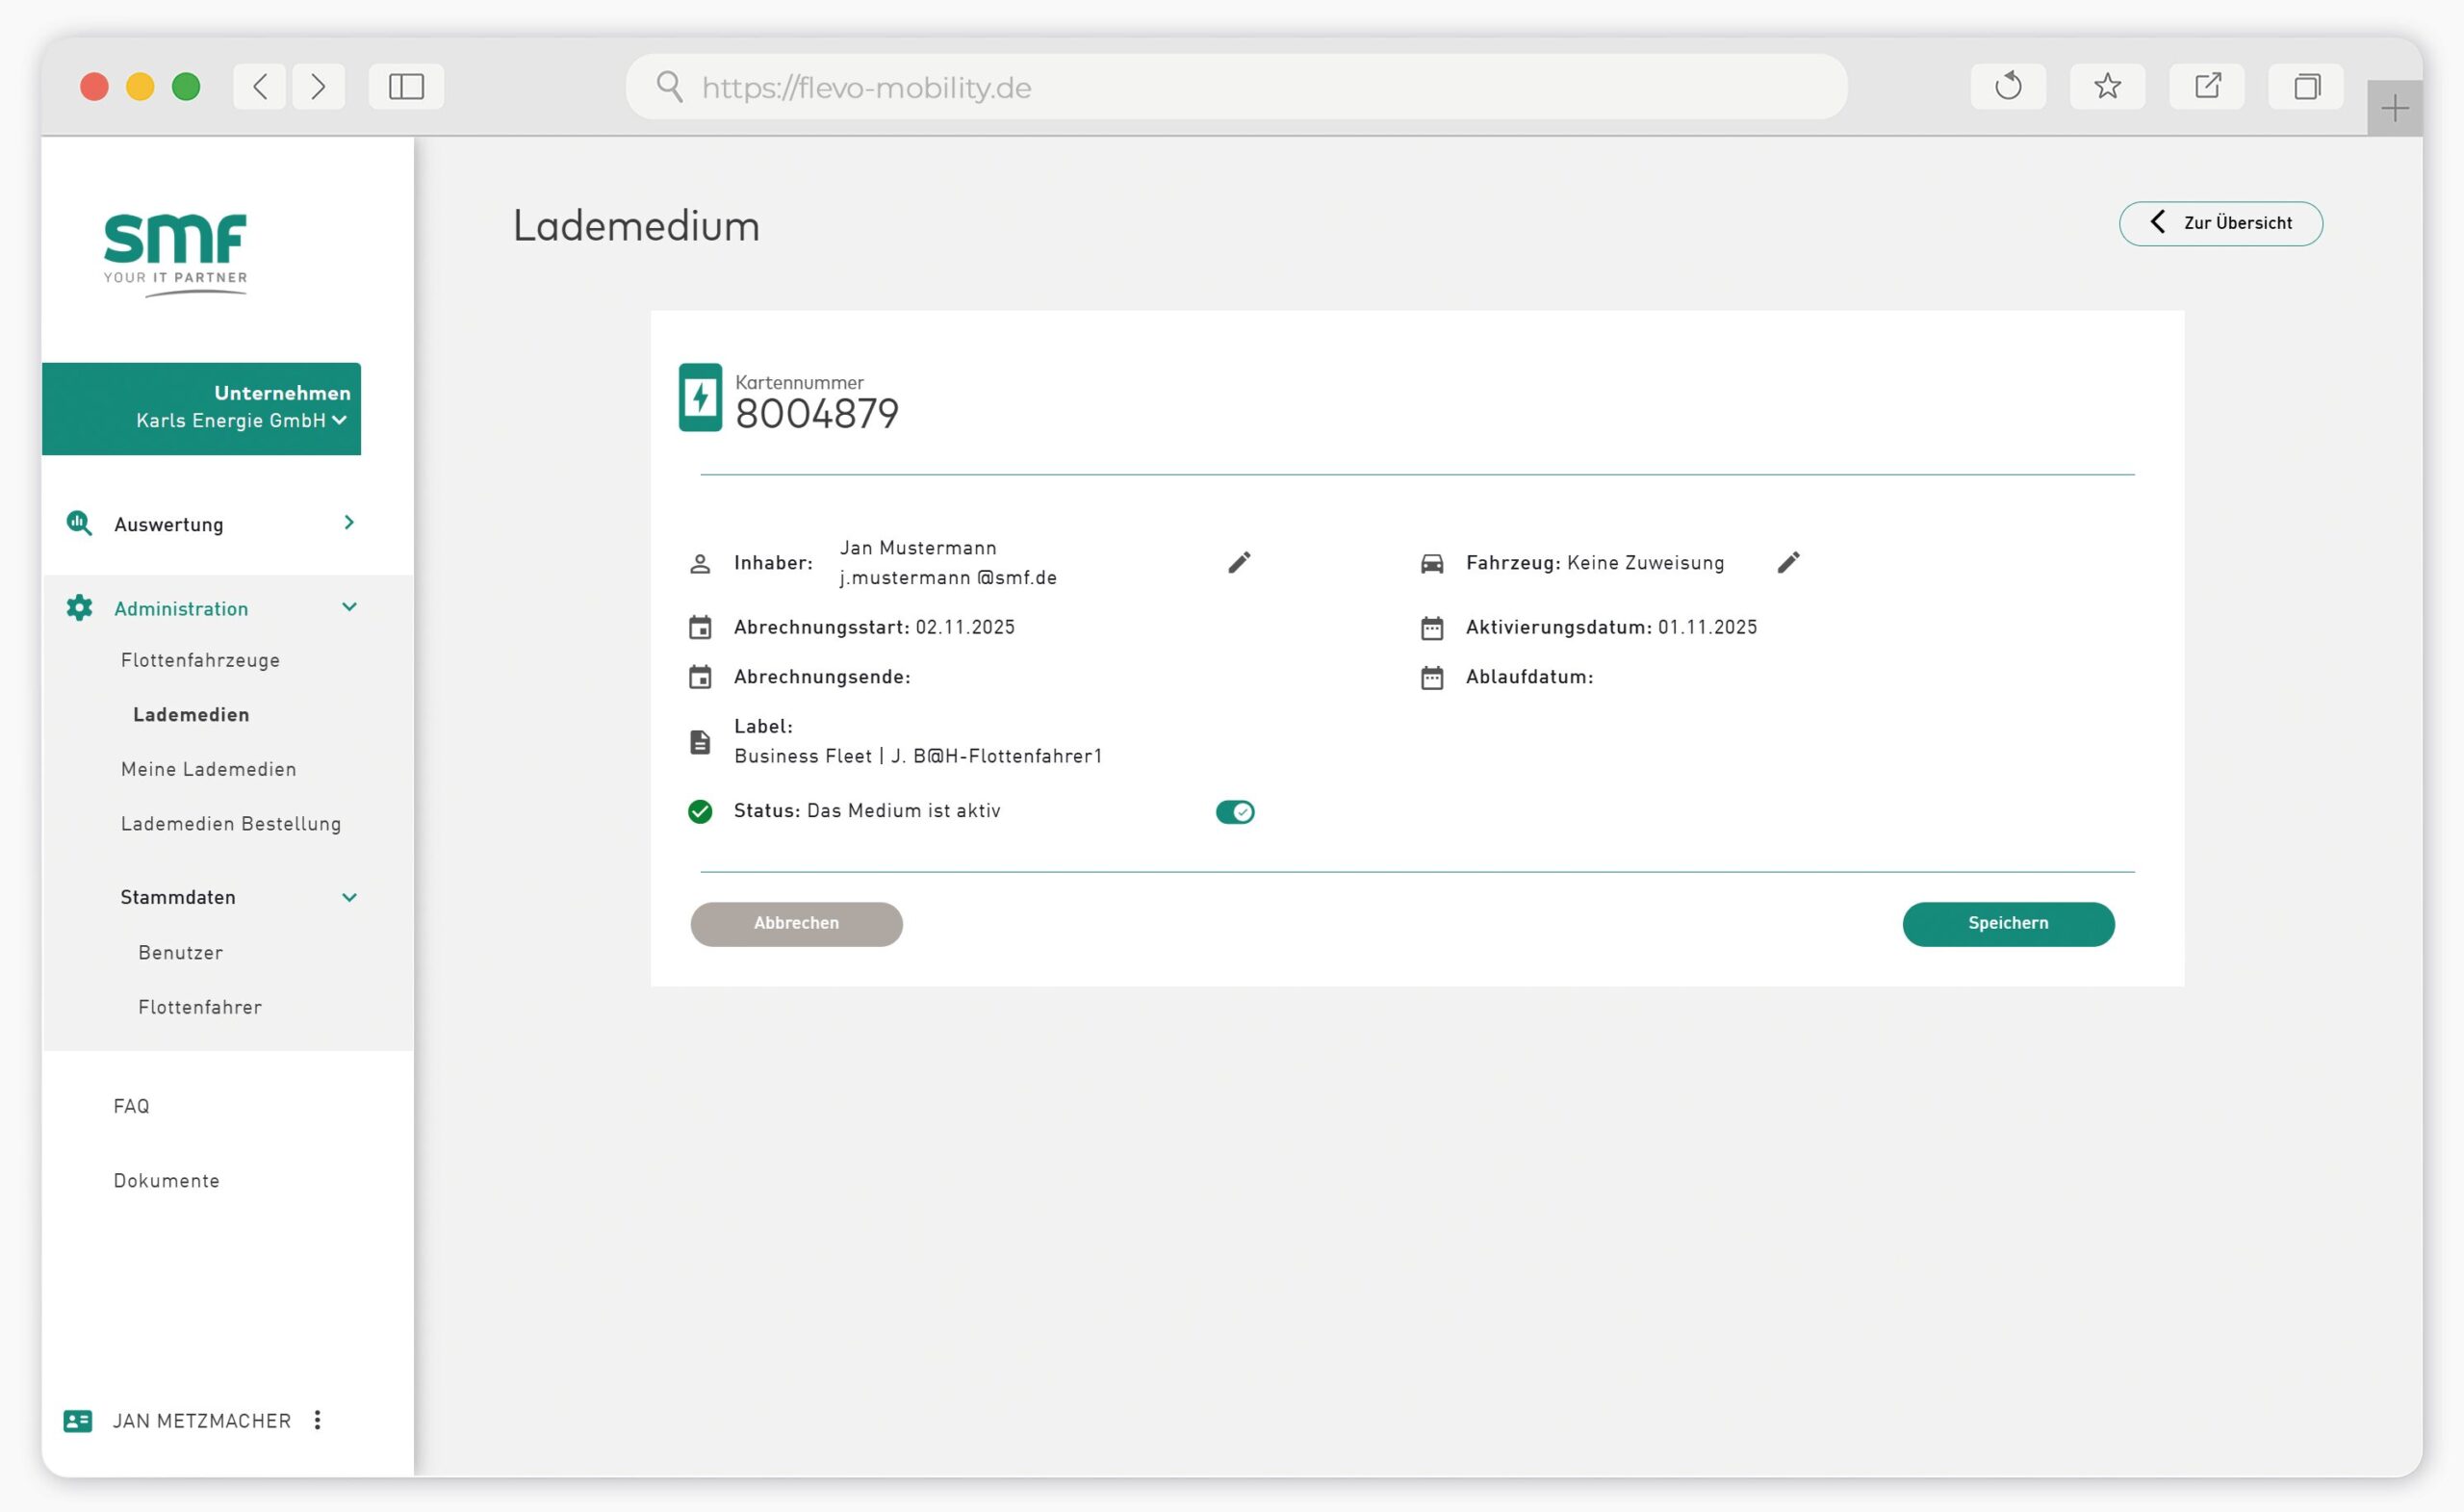The width and height of the screenshot is (2464, 1512).
Task: Disable the Medium status toggle
Action: (x=1235, y=811)
